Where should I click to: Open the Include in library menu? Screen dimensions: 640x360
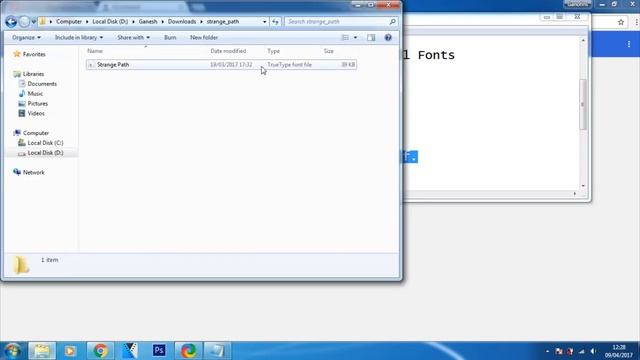coord(79,38)
